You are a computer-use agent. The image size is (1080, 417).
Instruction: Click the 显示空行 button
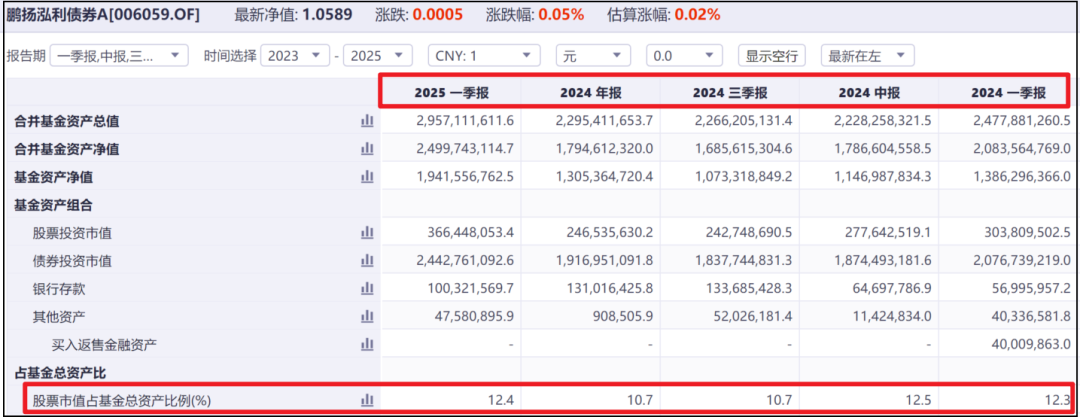(771, 56)
